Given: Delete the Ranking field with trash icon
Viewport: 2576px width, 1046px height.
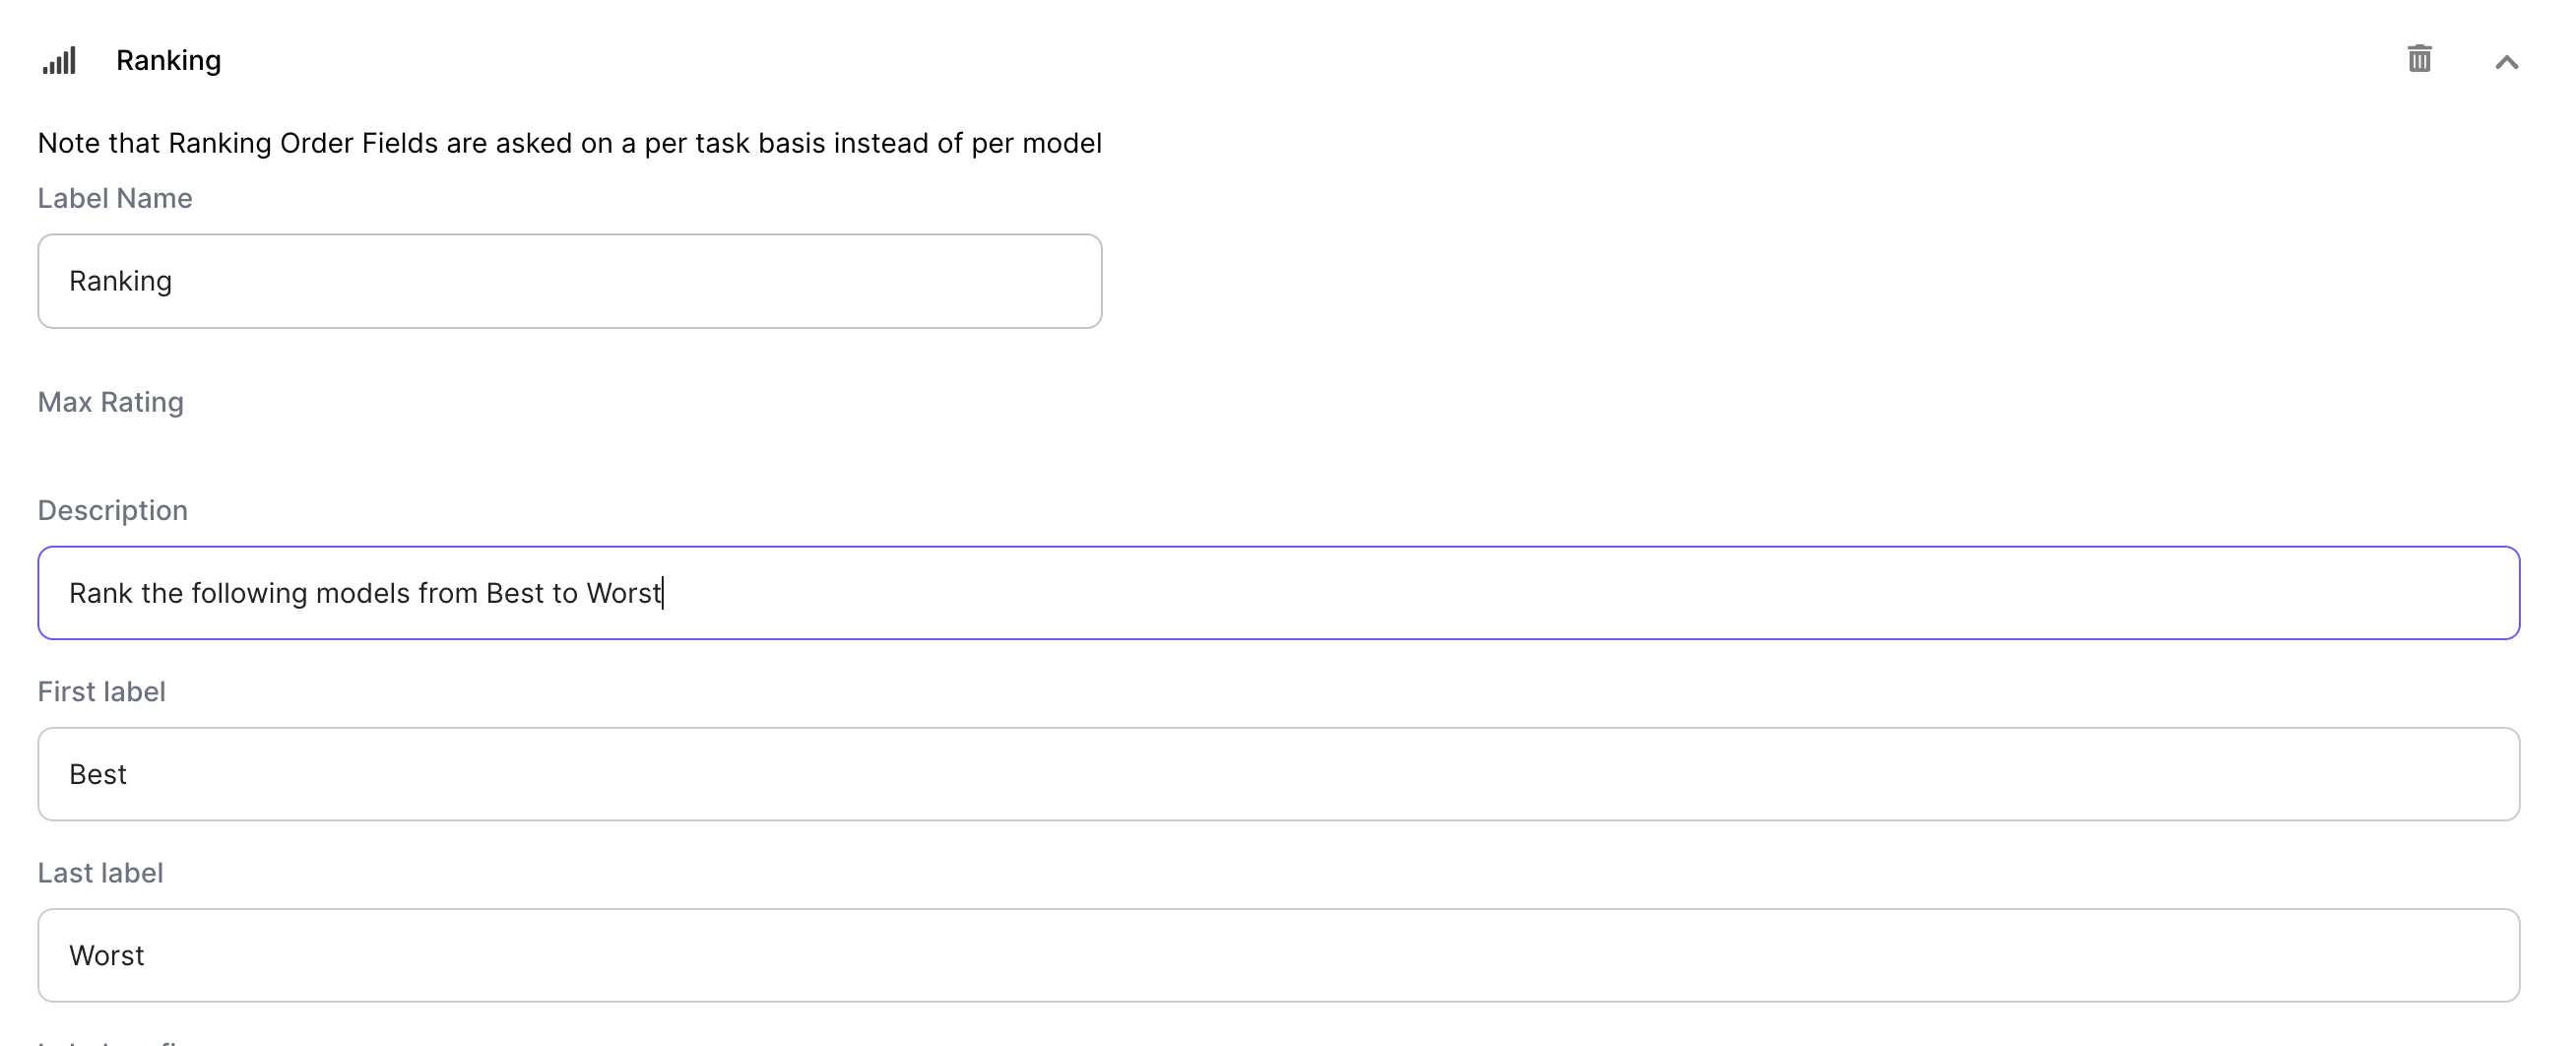Looking at the screenshot, I should (2418, 59).
